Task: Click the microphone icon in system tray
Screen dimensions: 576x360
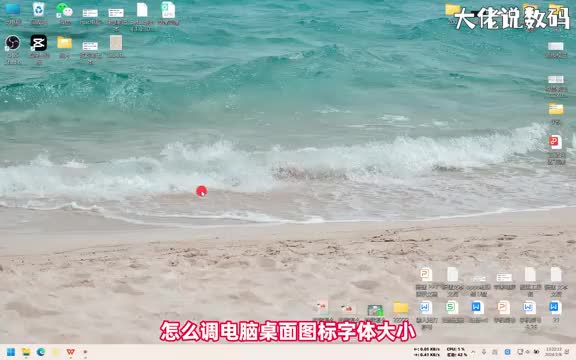Action: 484,352
